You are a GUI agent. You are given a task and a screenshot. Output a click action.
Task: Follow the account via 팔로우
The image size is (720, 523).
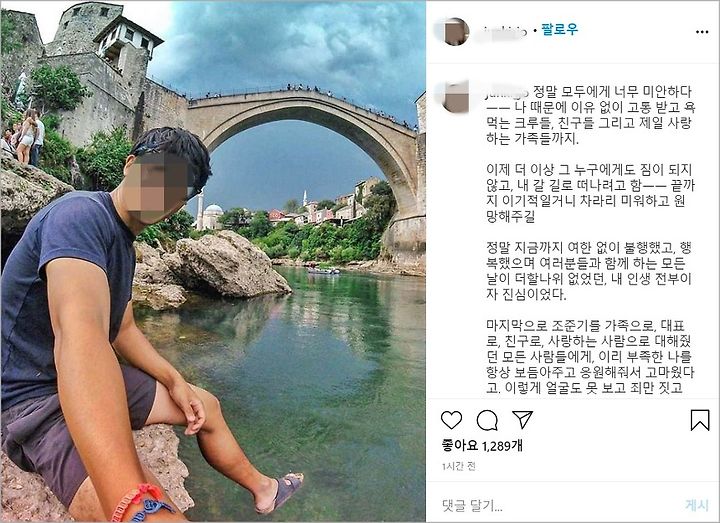[559, 30]
